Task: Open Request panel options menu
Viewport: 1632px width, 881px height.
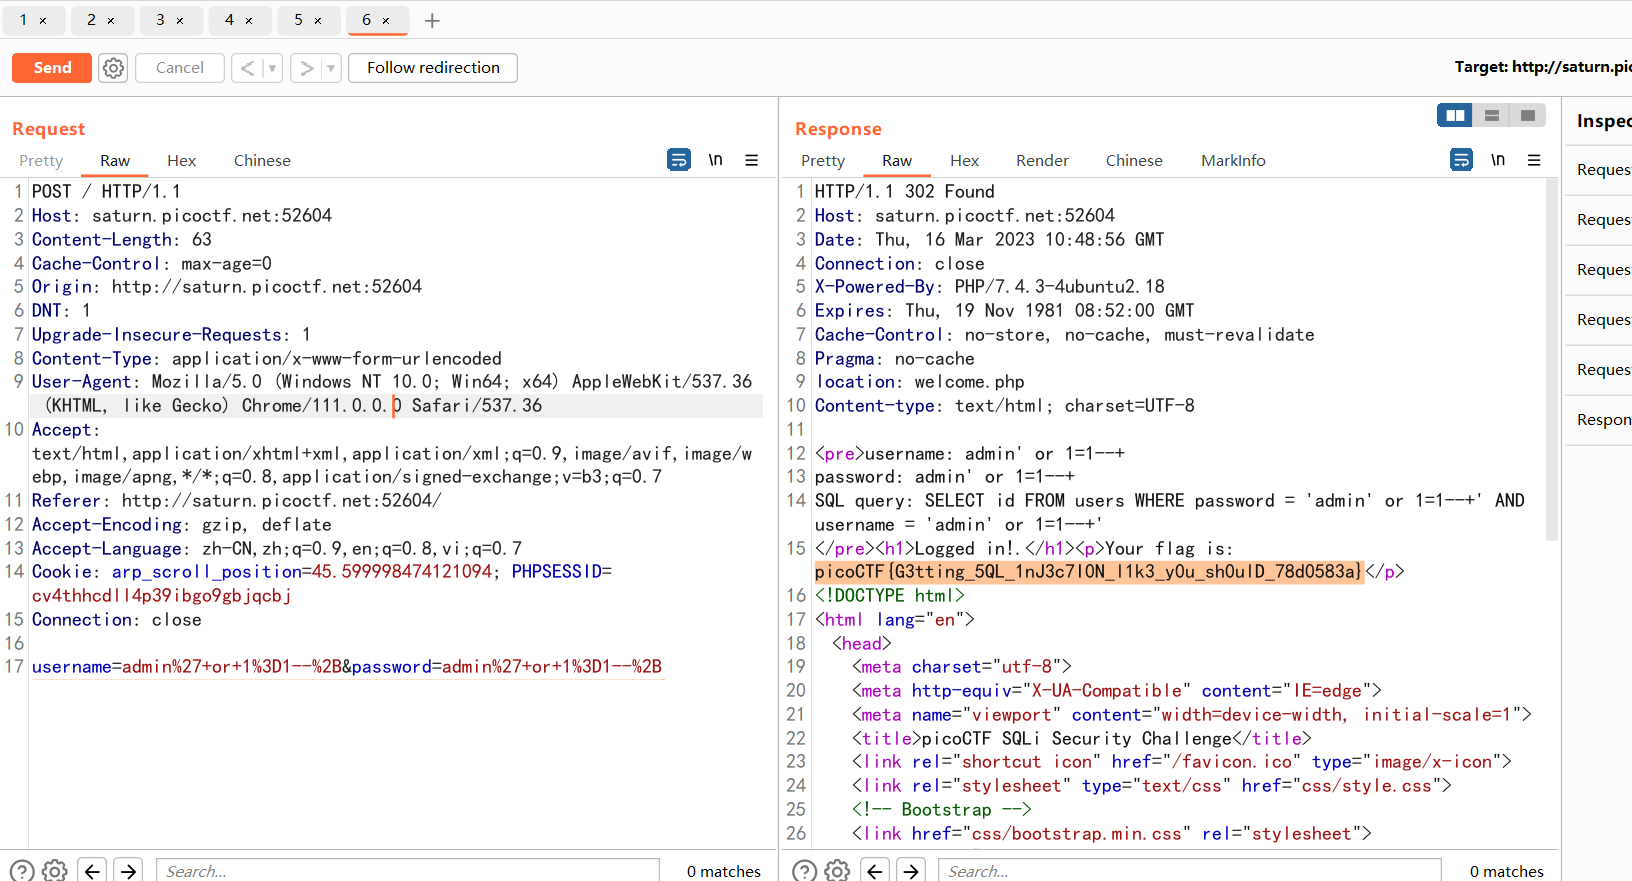Action: pos(752,160)
